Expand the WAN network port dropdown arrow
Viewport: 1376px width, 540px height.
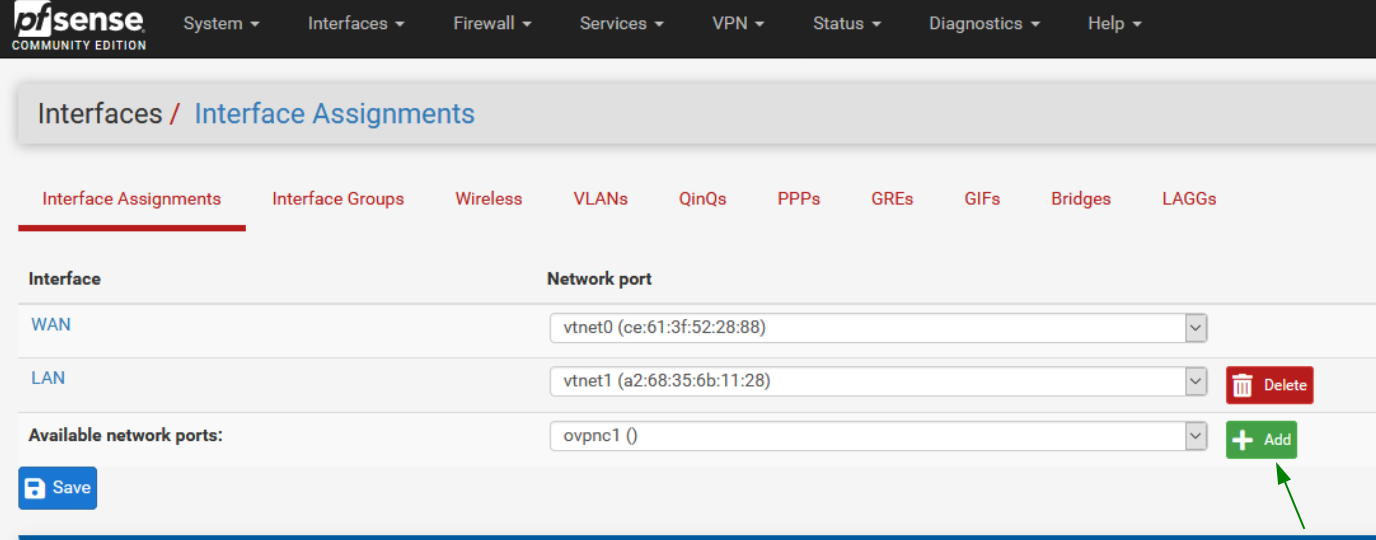tap(1196, 327)
